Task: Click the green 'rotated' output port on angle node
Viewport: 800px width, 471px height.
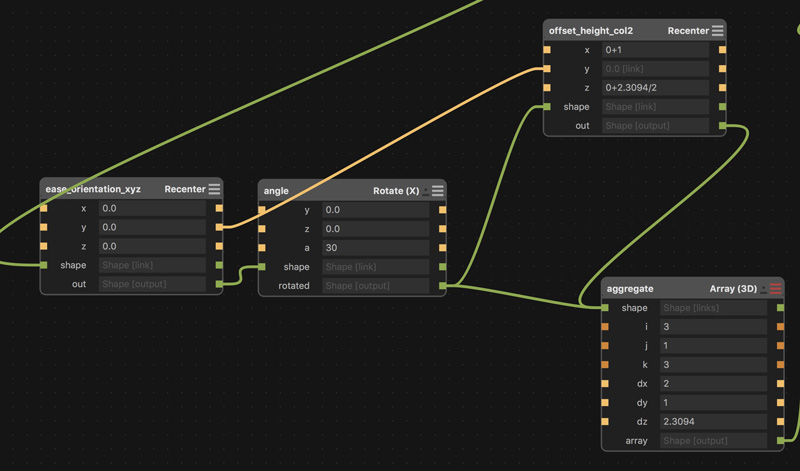Action: 442,286
